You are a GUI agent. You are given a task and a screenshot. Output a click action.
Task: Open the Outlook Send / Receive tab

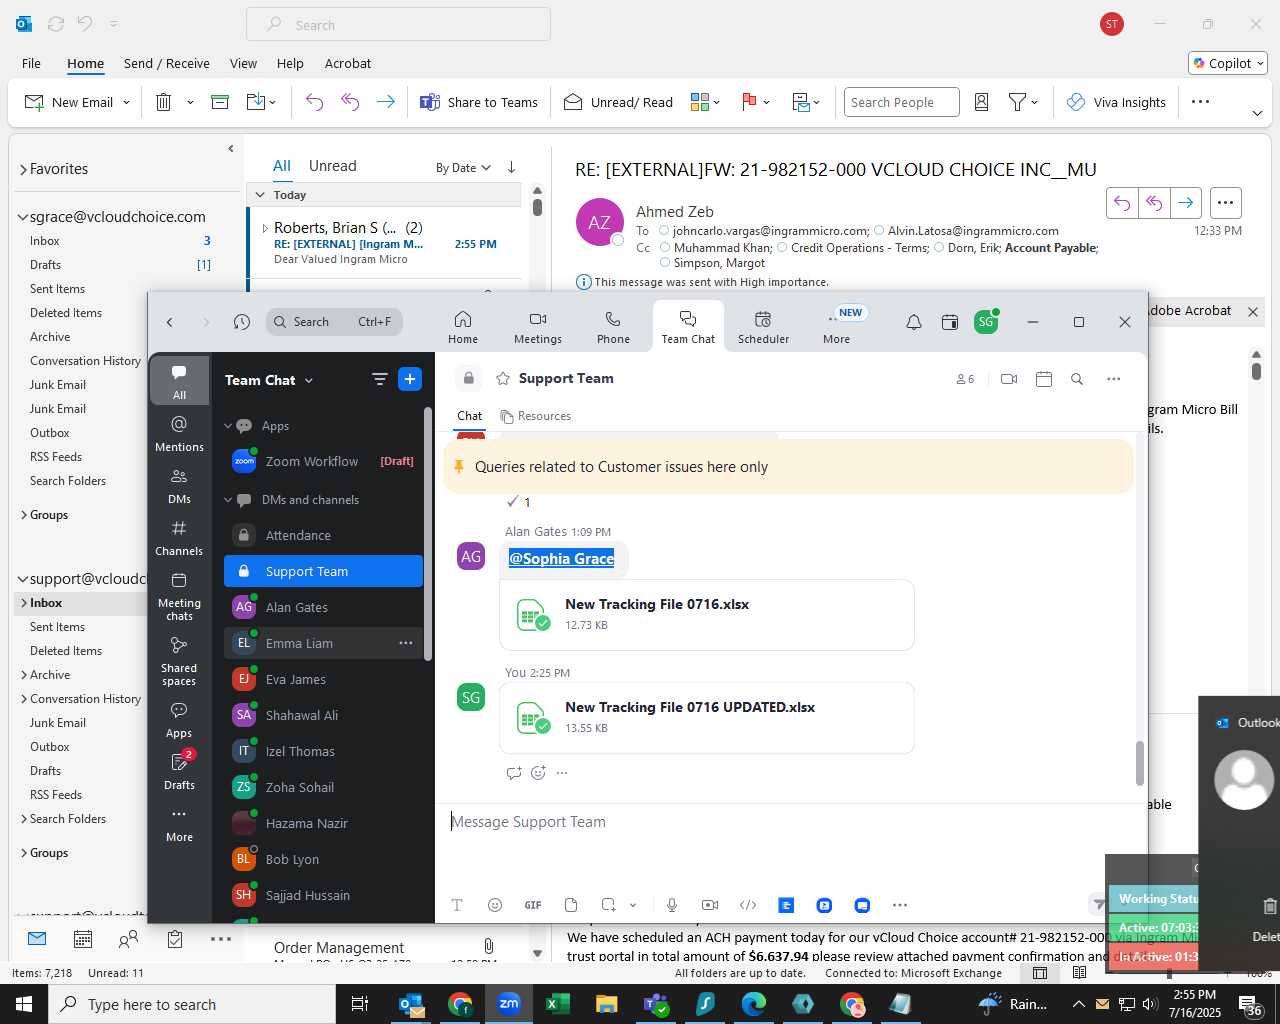[x=167, y=63]
